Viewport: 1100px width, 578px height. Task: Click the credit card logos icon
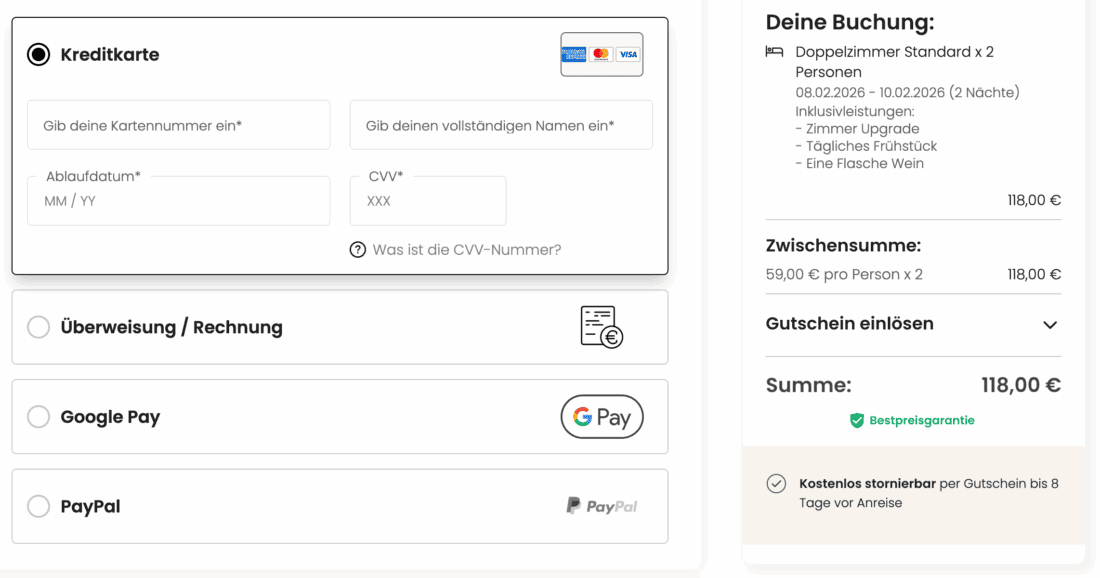click(601, 54)
